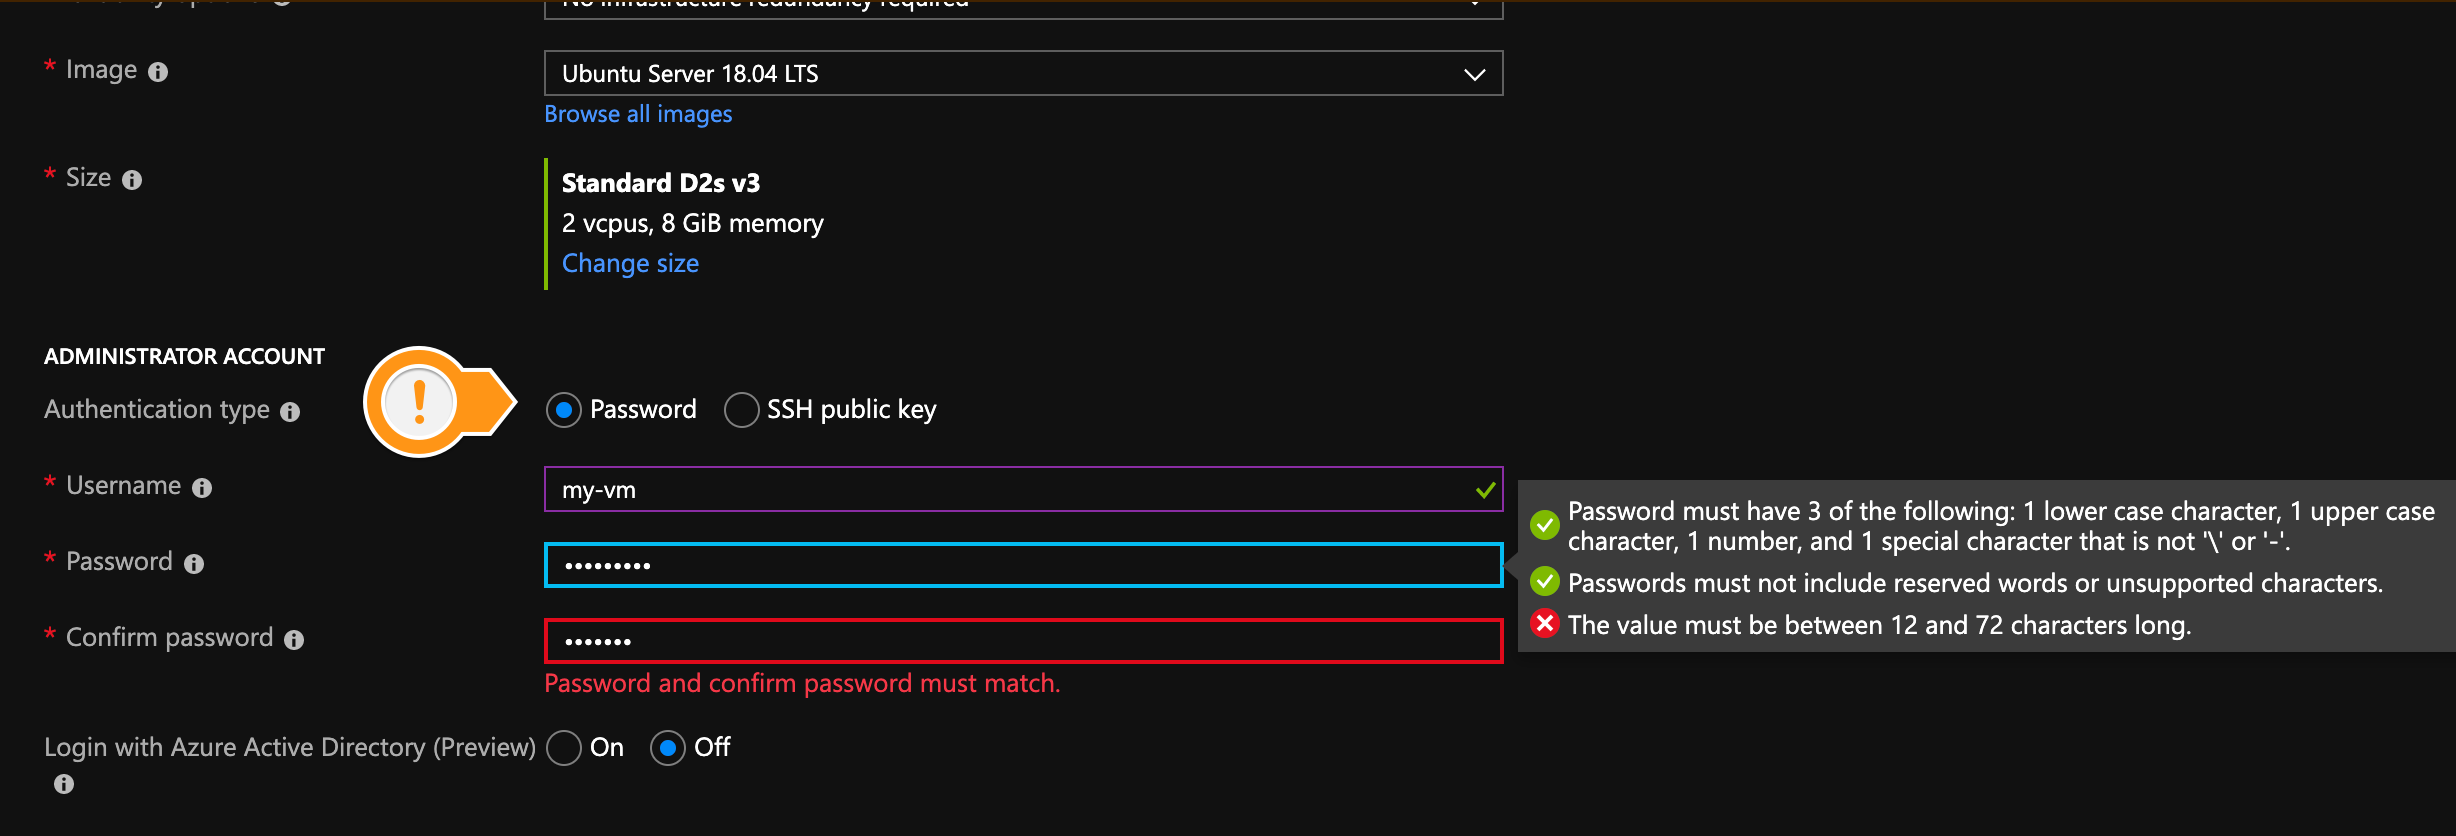Select Password authentication type
2456x836 pixels.
[x=564, y=410]
